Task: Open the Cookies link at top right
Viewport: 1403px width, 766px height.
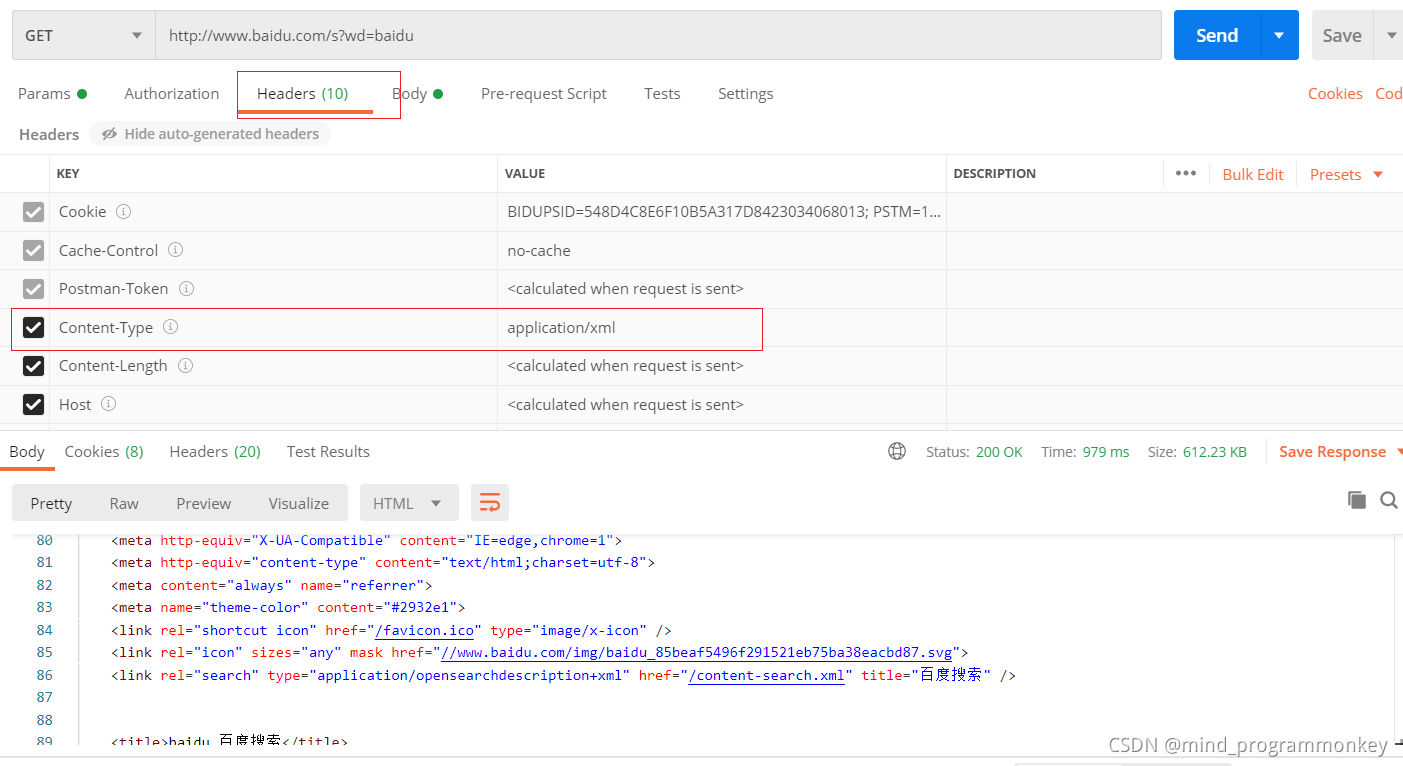Action: tap(1335, 93)
